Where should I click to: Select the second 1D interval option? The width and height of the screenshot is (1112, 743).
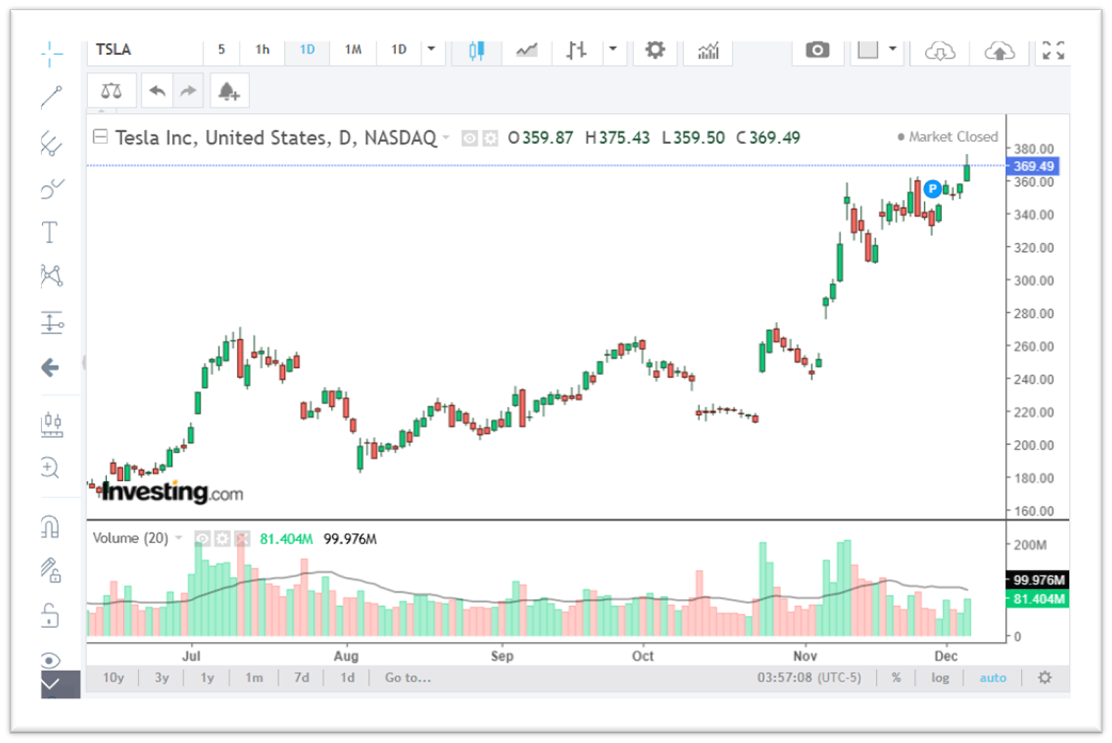pos(399,50)
